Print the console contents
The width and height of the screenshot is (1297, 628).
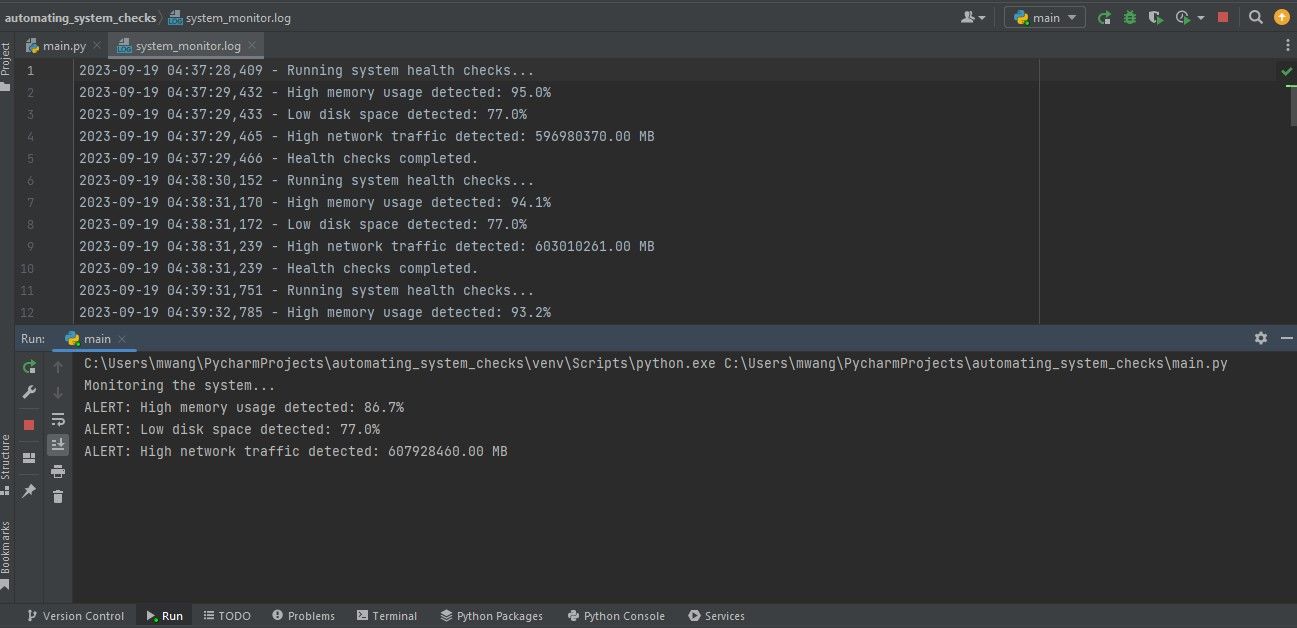pyautogui.click(x=57, y=470)
